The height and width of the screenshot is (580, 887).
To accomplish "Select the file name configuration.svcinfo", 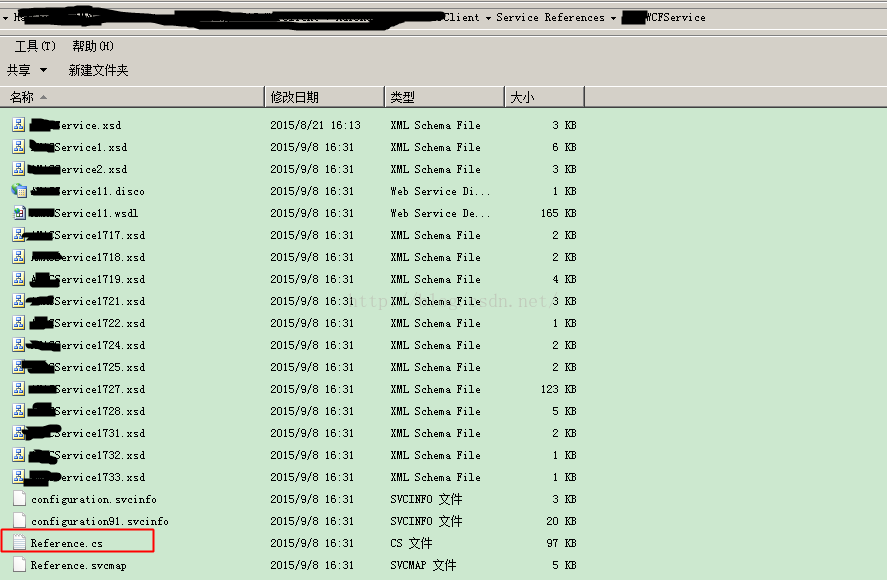I will [94, 500].
